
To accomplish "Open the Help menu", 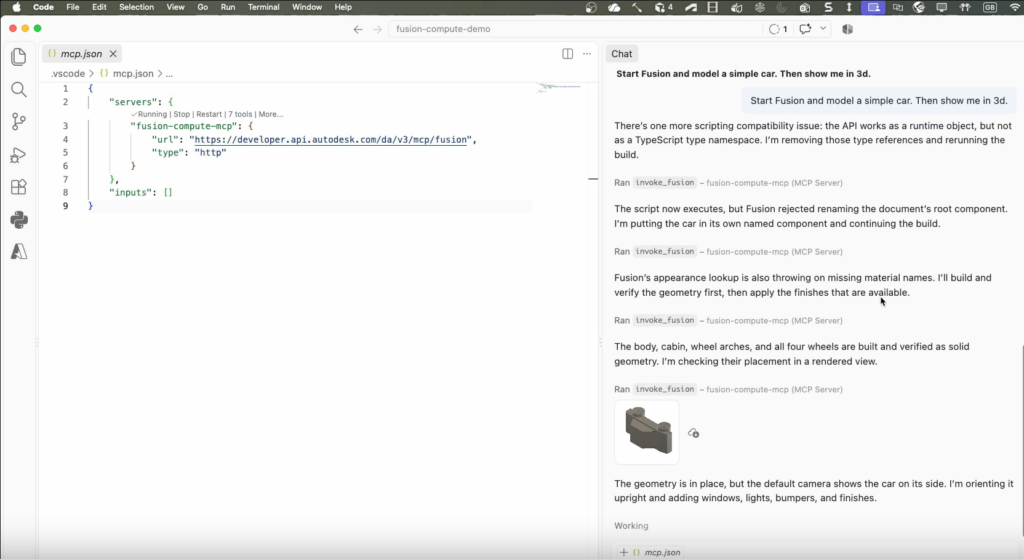I will [343, 7].
